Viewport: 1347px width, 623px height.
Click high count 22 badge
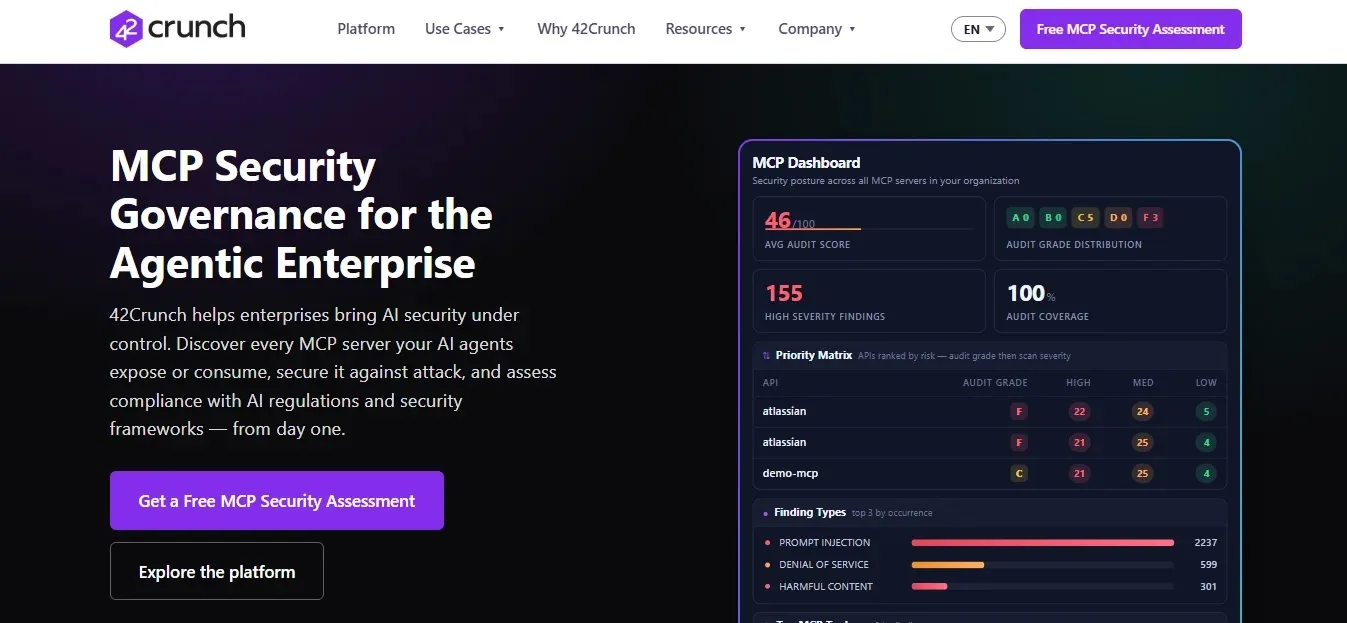coord(1079,411)
